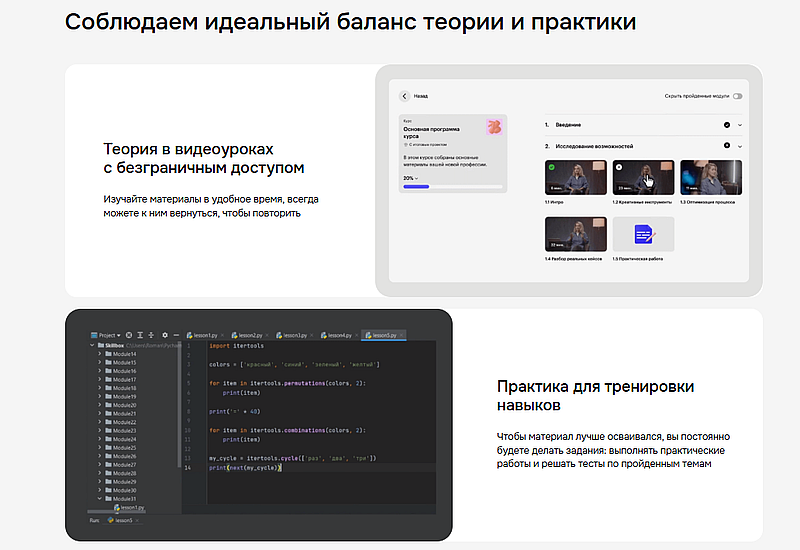Open the Креативные инструменты video thumbnail
This screenshot has height=550, width=800.
point(642,177)
